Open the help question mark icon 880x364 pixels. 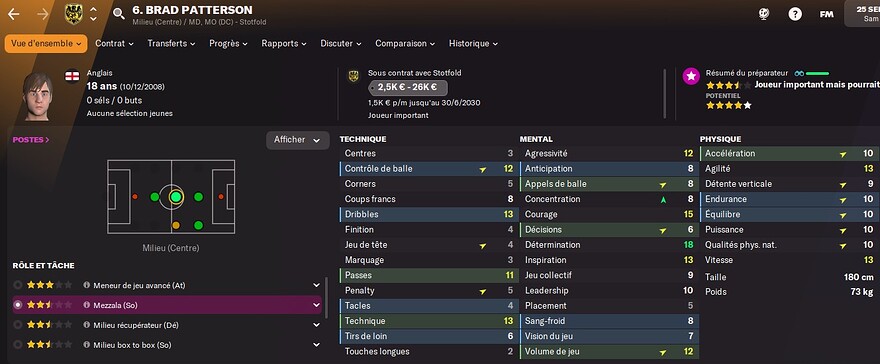click(795, 14)
